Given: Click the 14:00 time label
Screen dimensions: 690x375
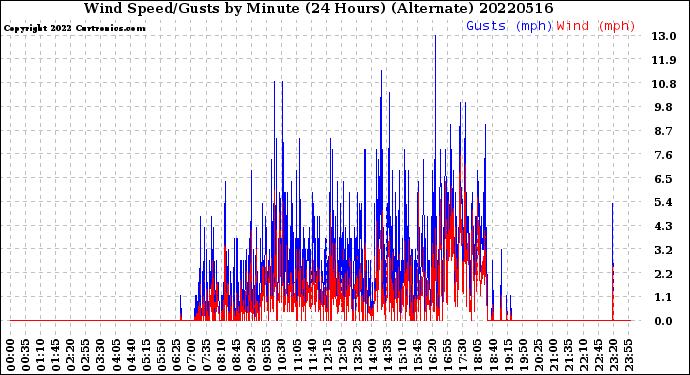Looking at the screenshot, I should coord(372,355).
